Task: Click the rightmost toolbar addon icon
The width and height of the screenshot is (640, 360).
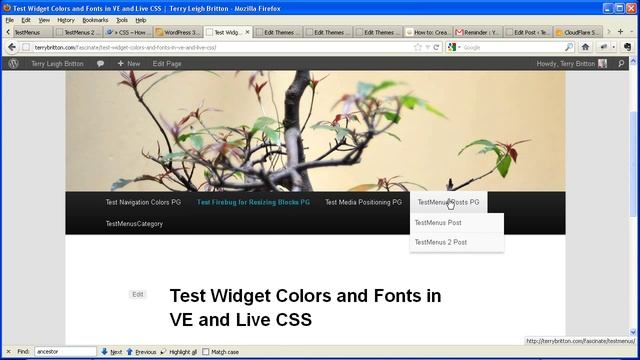Action: point(628,47)
